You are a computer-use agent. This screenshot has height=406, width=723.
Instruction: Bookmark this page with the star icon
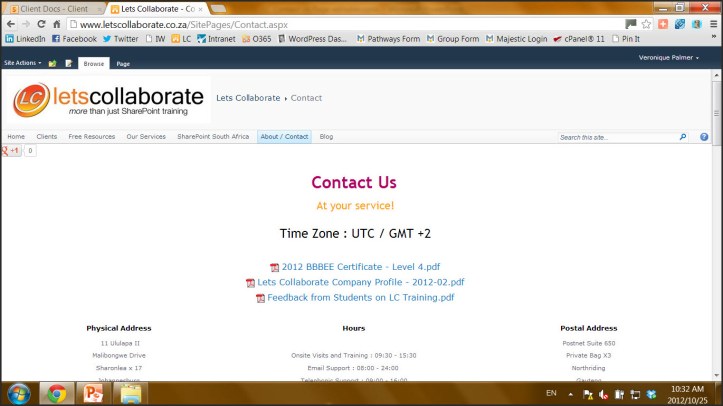point(647,24)
